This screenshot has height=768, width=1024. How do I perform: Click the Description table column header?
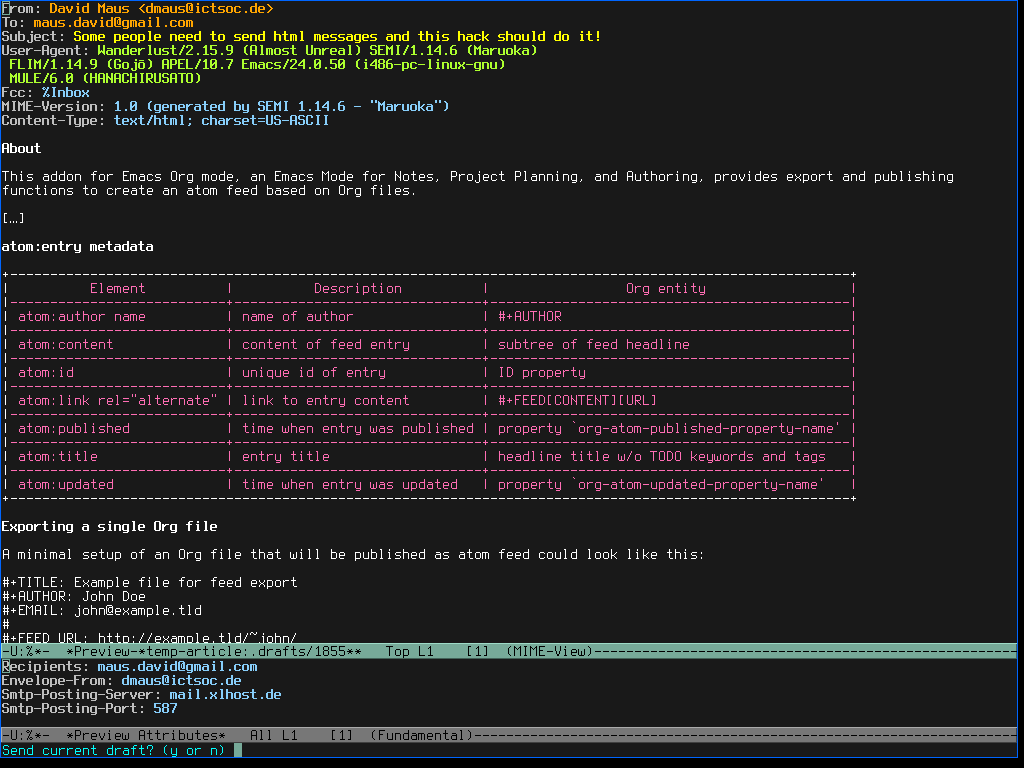358,289
